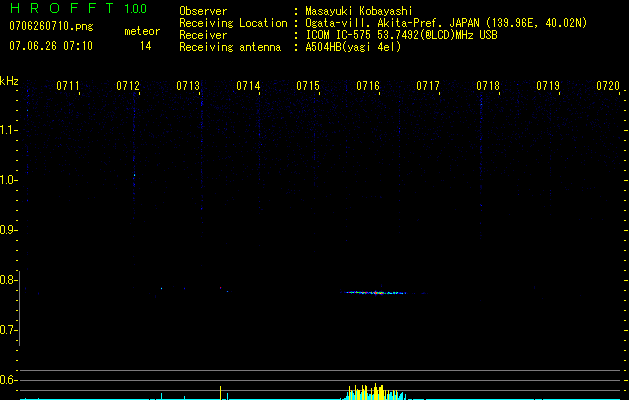Click the 0713 time marker

click(x=188, y=86)
